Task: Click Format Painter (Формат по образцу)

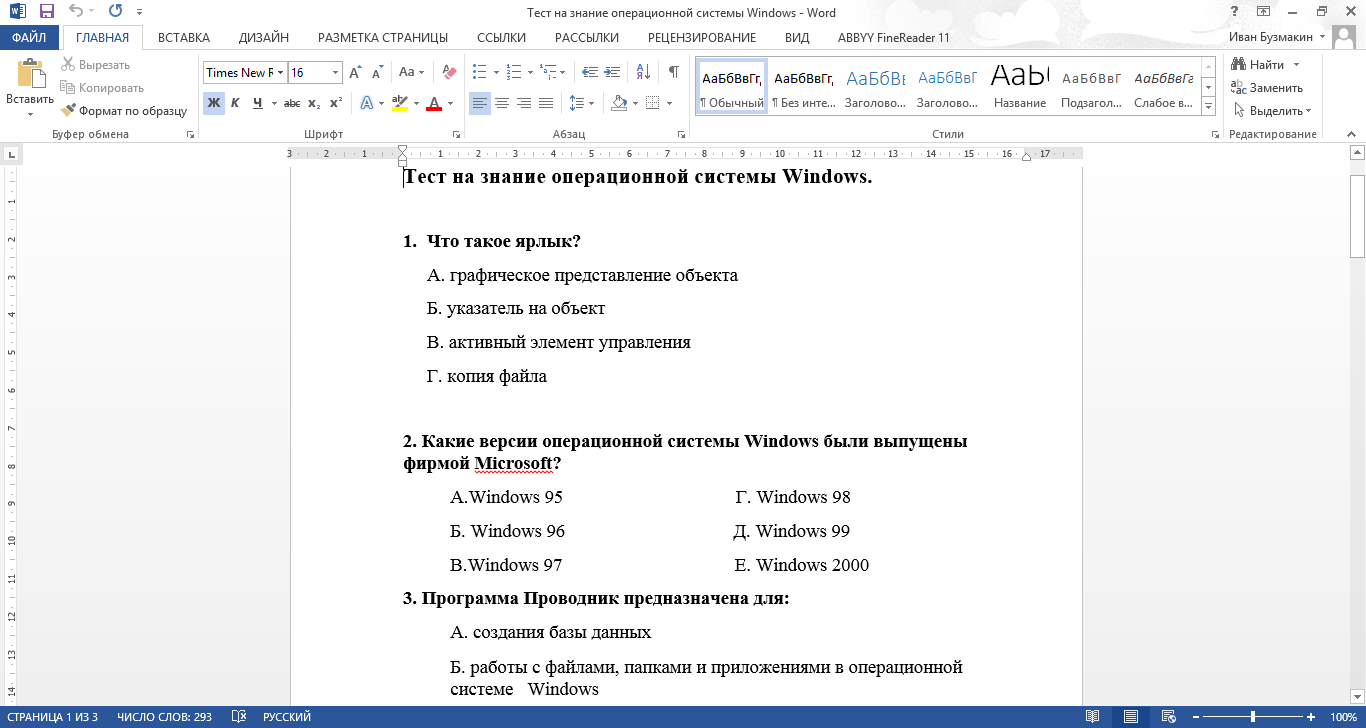Action: click(124, 111)
